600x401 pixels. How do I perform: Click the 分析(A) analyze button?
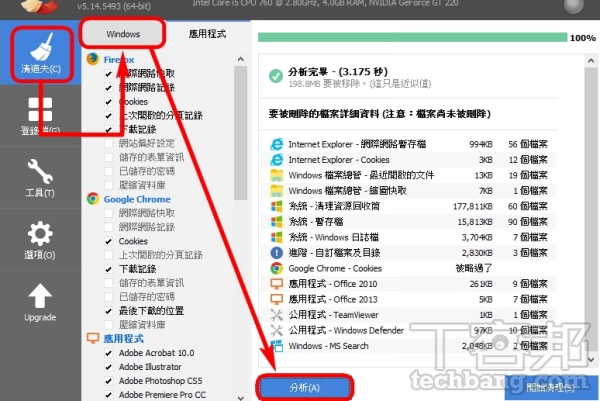(x=305, y=388)
